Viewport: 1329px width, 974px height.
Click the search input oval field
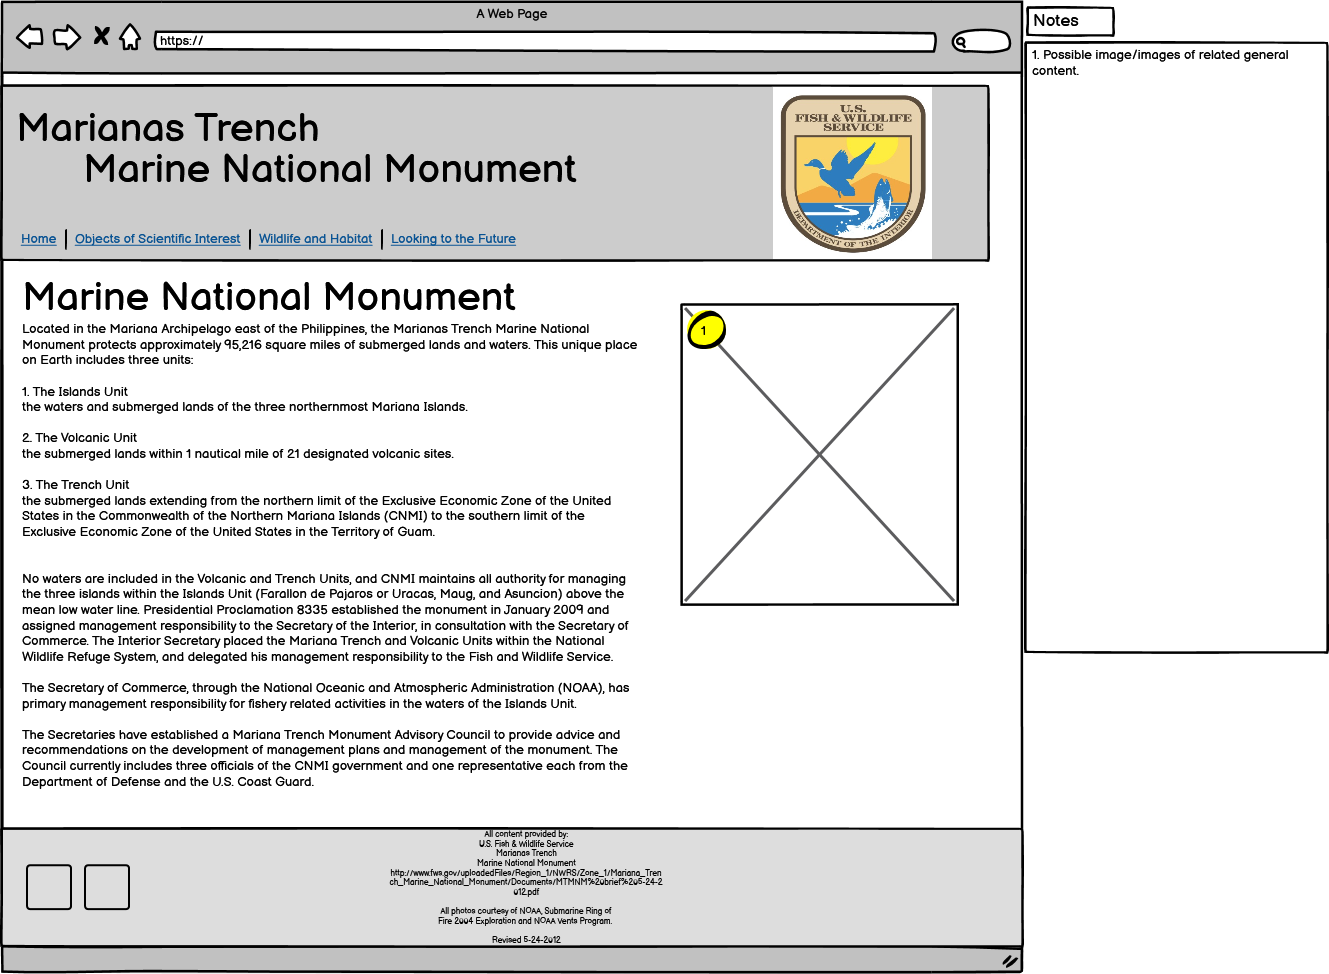coord(983,41)
